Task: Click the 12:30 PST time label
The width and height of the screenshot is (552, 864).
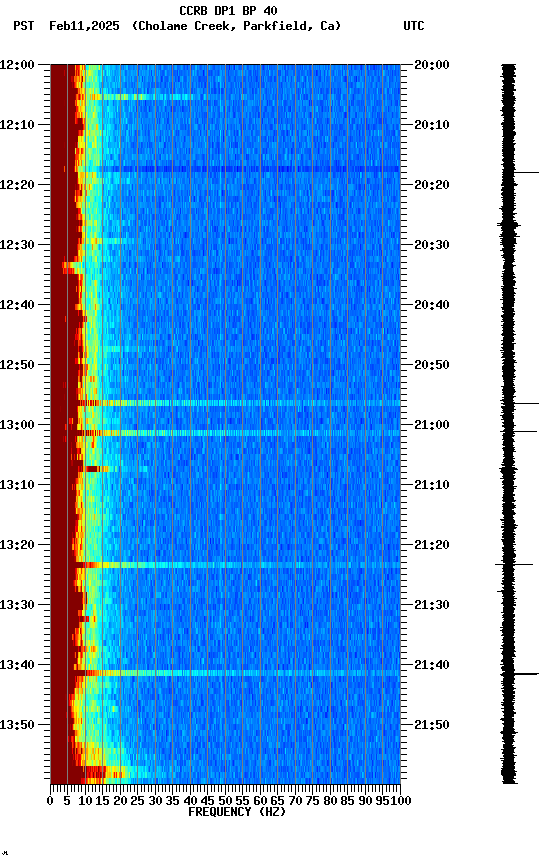Action: pyautogui.click(x=17, y=245)
